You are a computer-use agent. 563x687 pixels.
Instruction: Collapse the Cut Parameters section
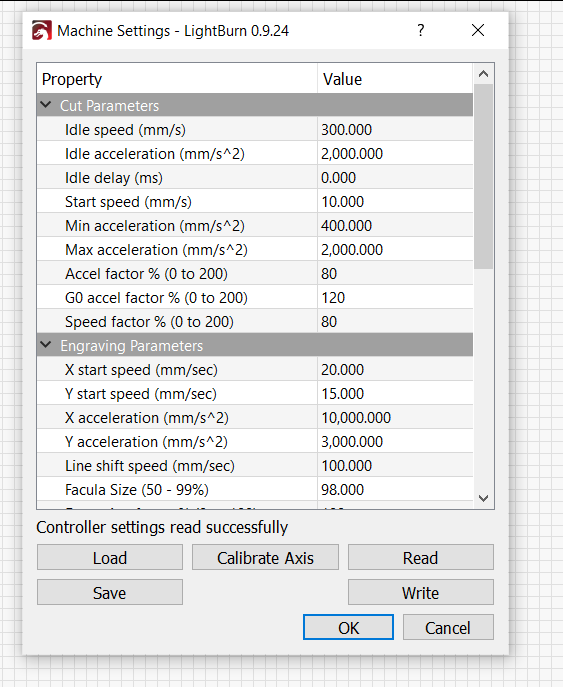coord(46,105)
